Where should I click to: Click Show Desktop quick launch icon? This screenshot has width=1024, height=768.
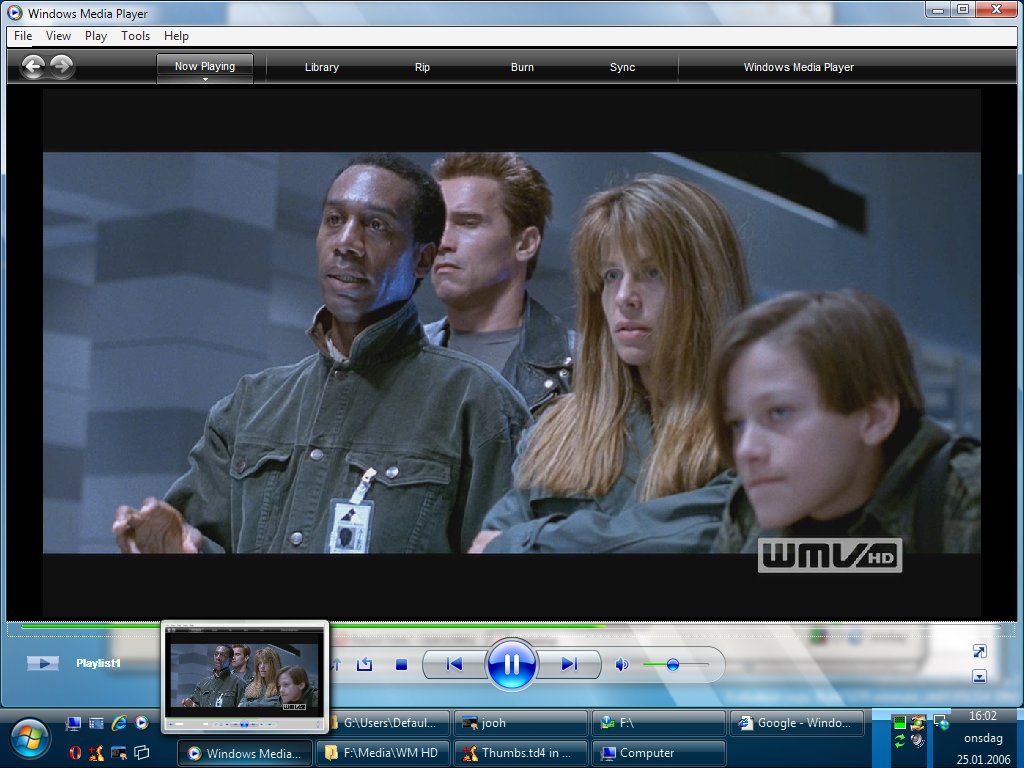point(73,723)
